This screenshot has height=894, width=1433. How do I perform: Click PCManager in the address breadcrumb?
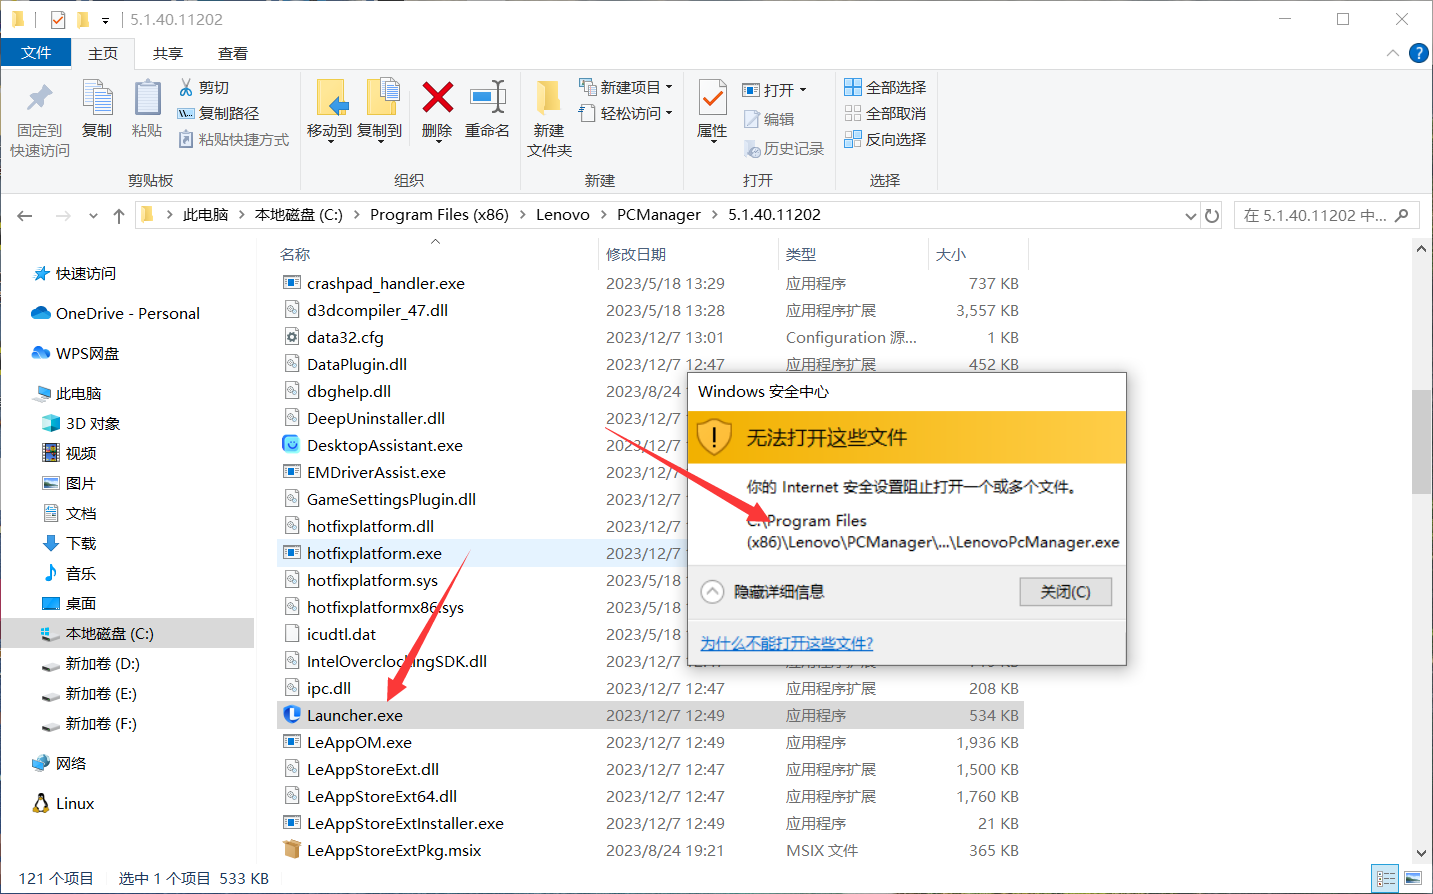[x=659, y=215]
